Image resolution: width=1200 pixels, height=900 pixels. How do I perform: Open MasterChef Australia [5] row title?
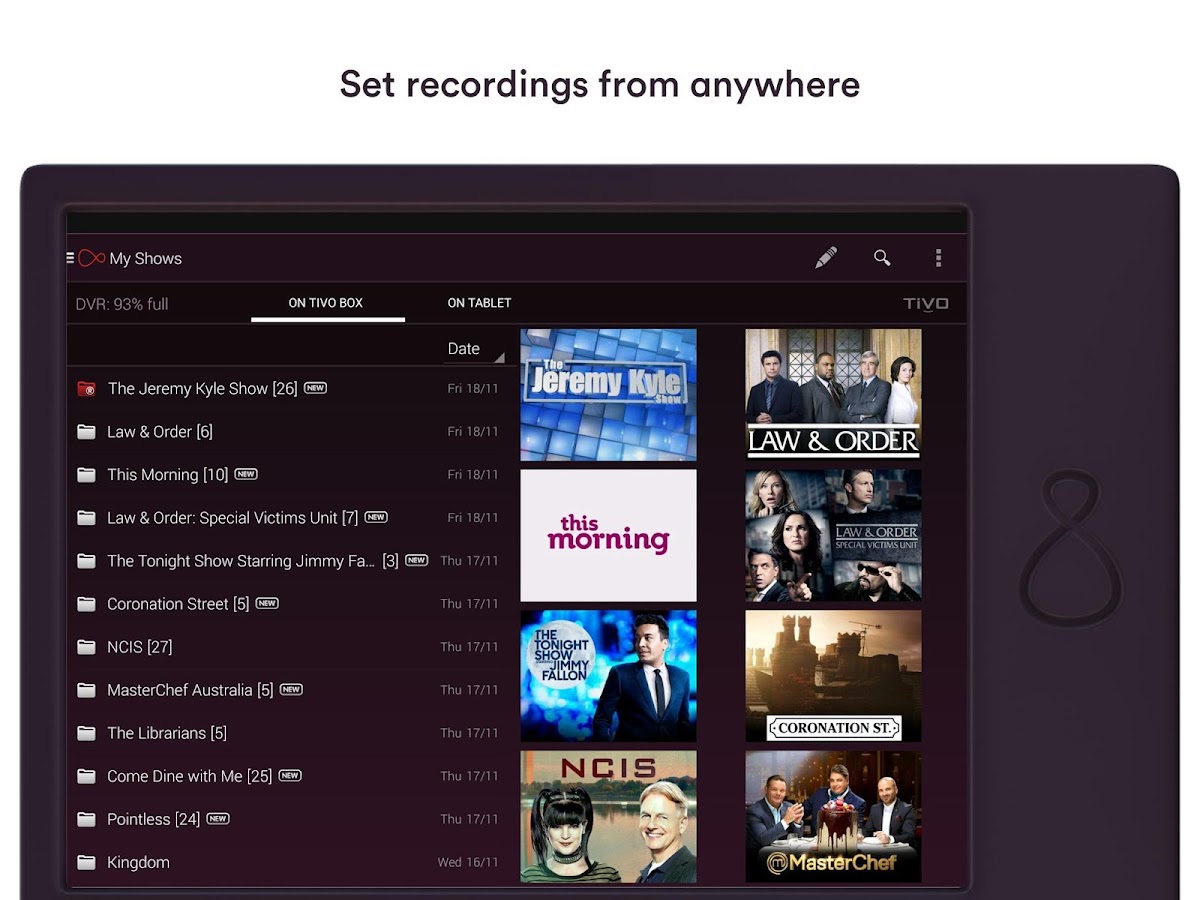[190, 690]
